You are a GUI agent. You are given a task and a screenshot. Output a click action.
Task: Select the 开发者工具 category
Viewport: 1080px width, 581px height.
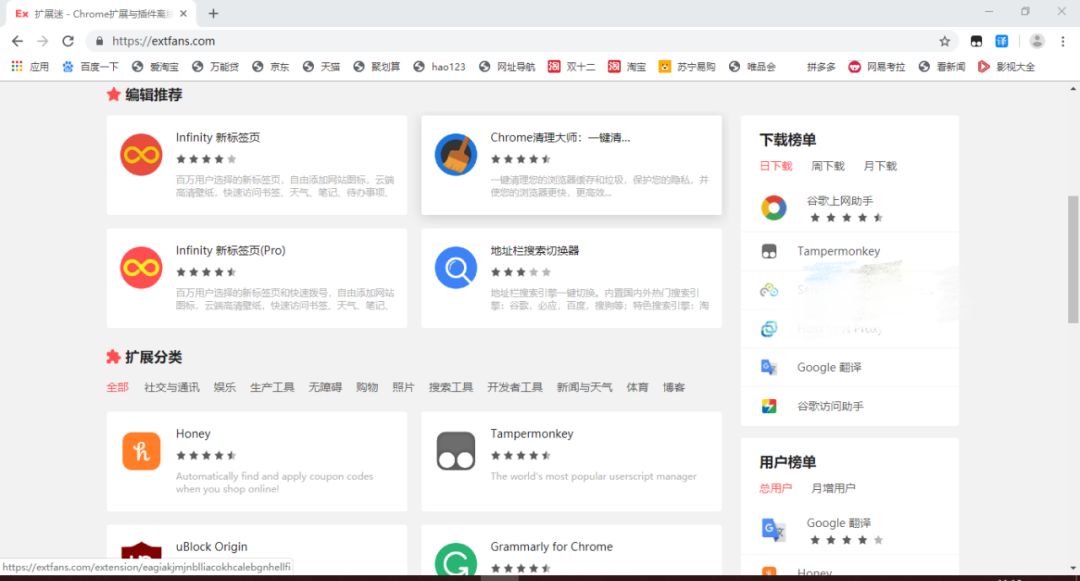pyautogui.click(x=515, y=387)
